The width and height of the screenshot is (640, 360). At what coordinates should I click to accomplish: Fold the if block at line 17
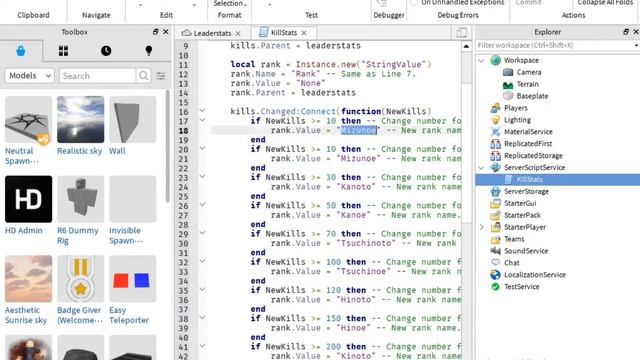[x=202, y=120]
